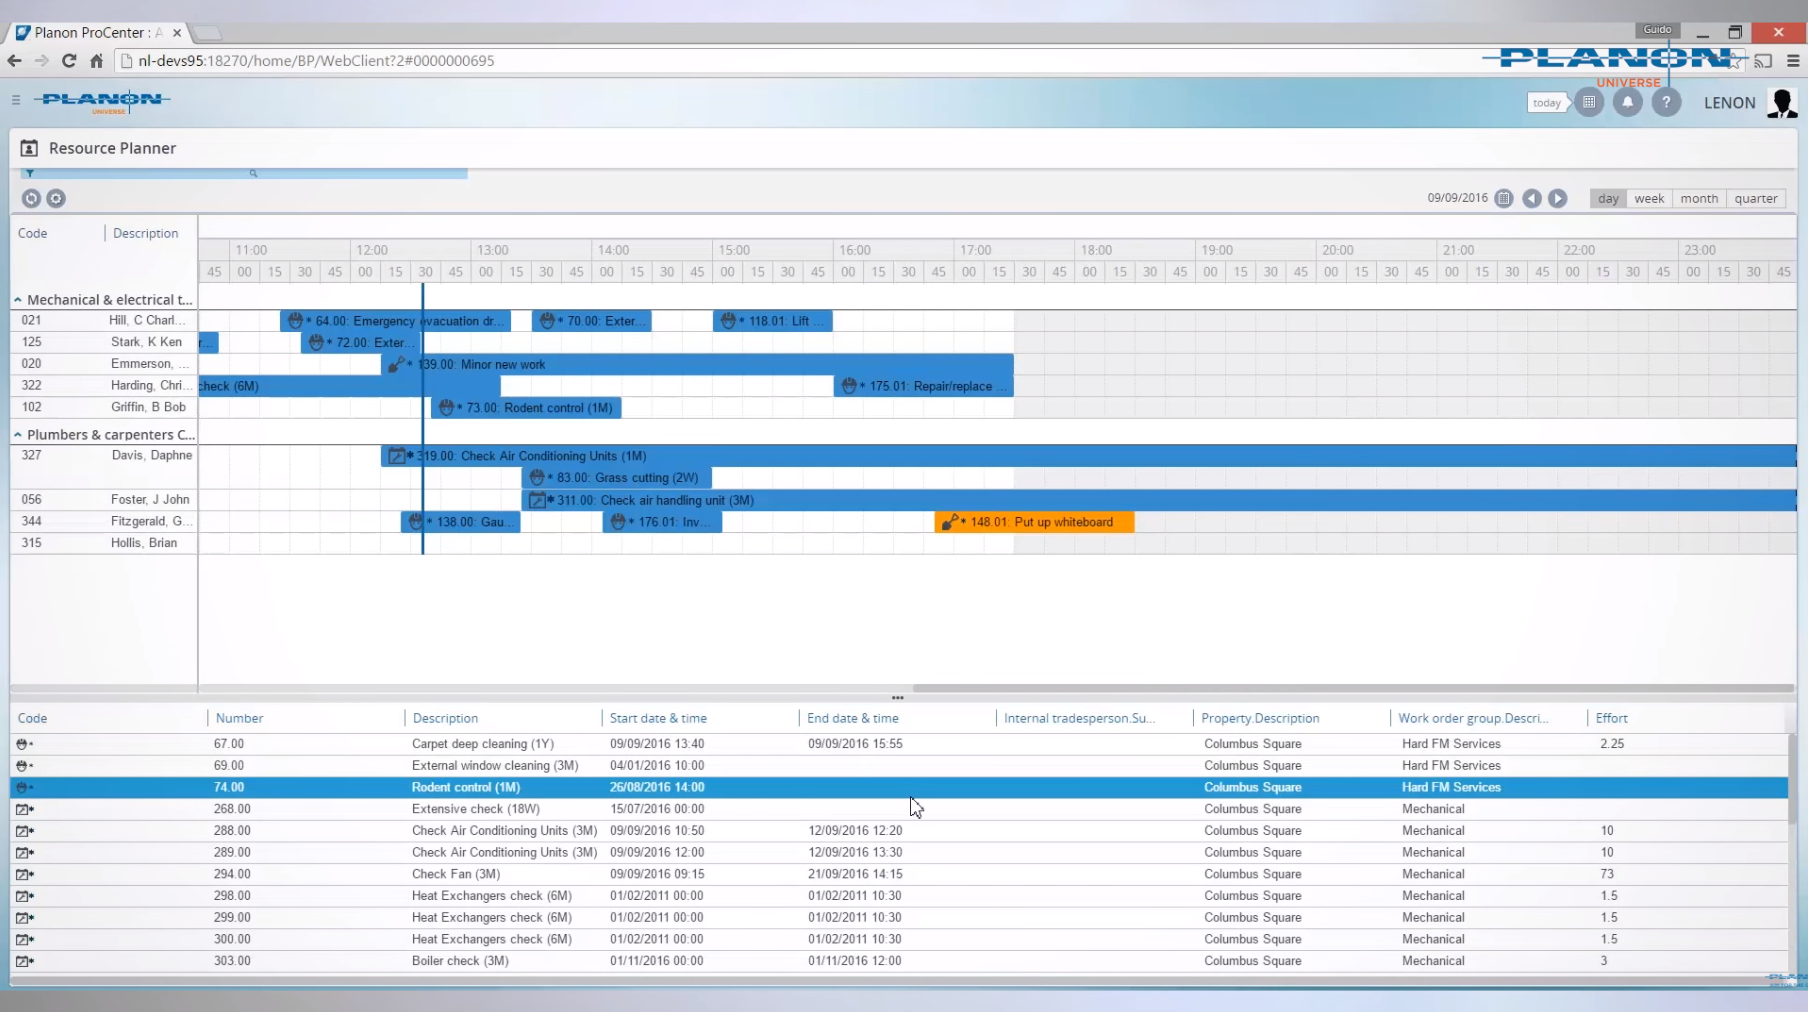Click the today button

coord(1546,103)
